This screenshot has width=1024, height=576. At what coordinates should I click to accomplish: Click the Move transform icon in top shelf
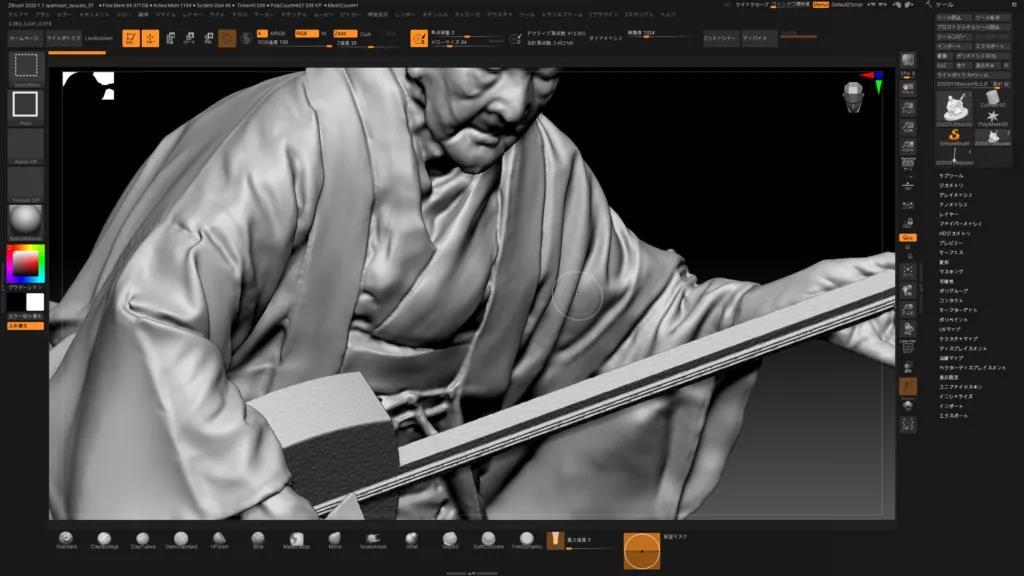point(170,39)
